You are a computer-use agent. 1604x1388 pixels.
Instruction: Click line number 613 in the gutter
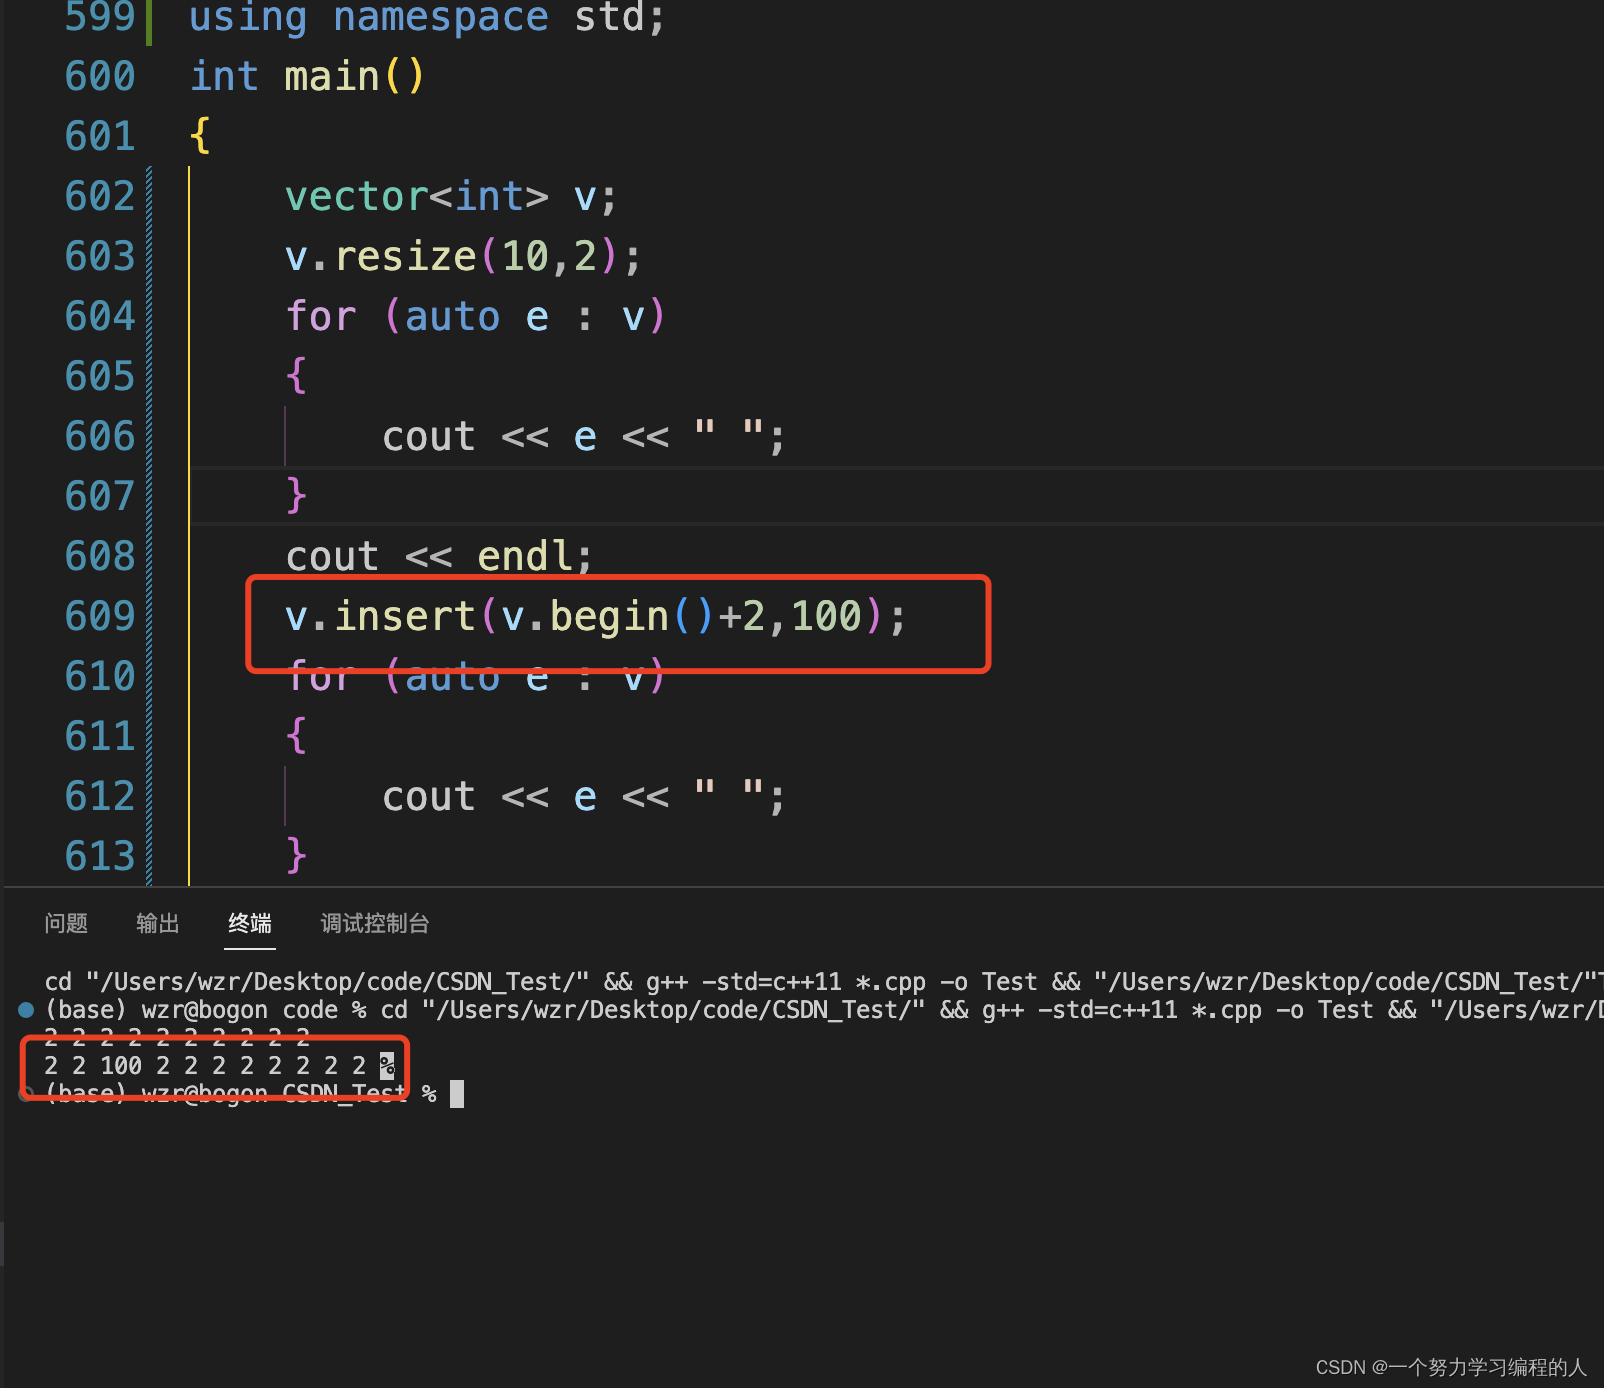point(100,856)
